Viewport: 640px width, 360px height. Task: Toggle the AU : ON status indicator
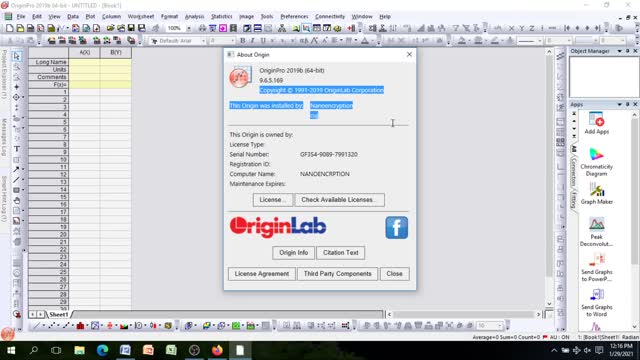point(560,337)
